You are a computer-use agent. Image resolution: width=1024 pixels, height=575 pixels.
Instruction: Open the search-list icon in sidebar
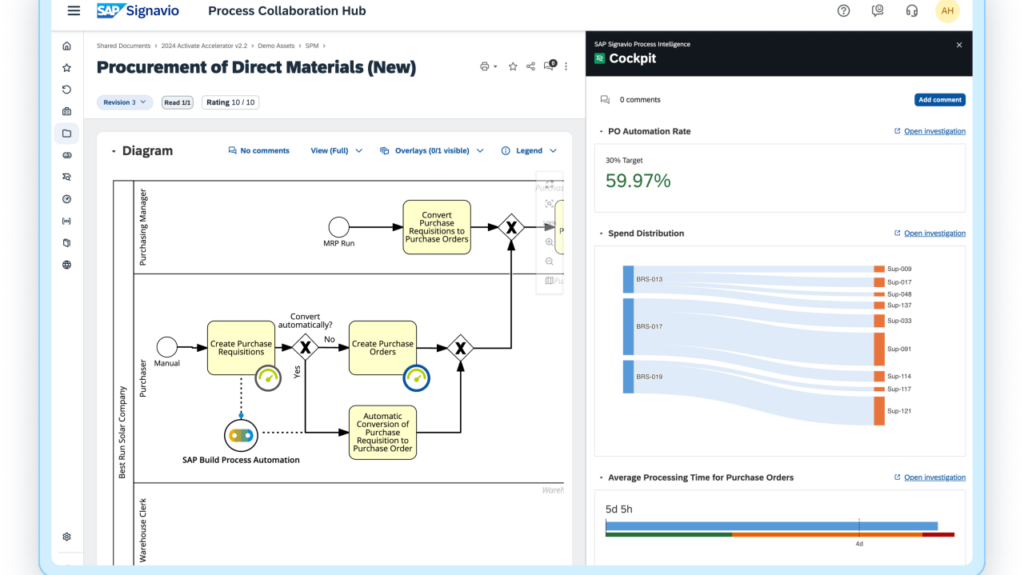click(67, 177)
